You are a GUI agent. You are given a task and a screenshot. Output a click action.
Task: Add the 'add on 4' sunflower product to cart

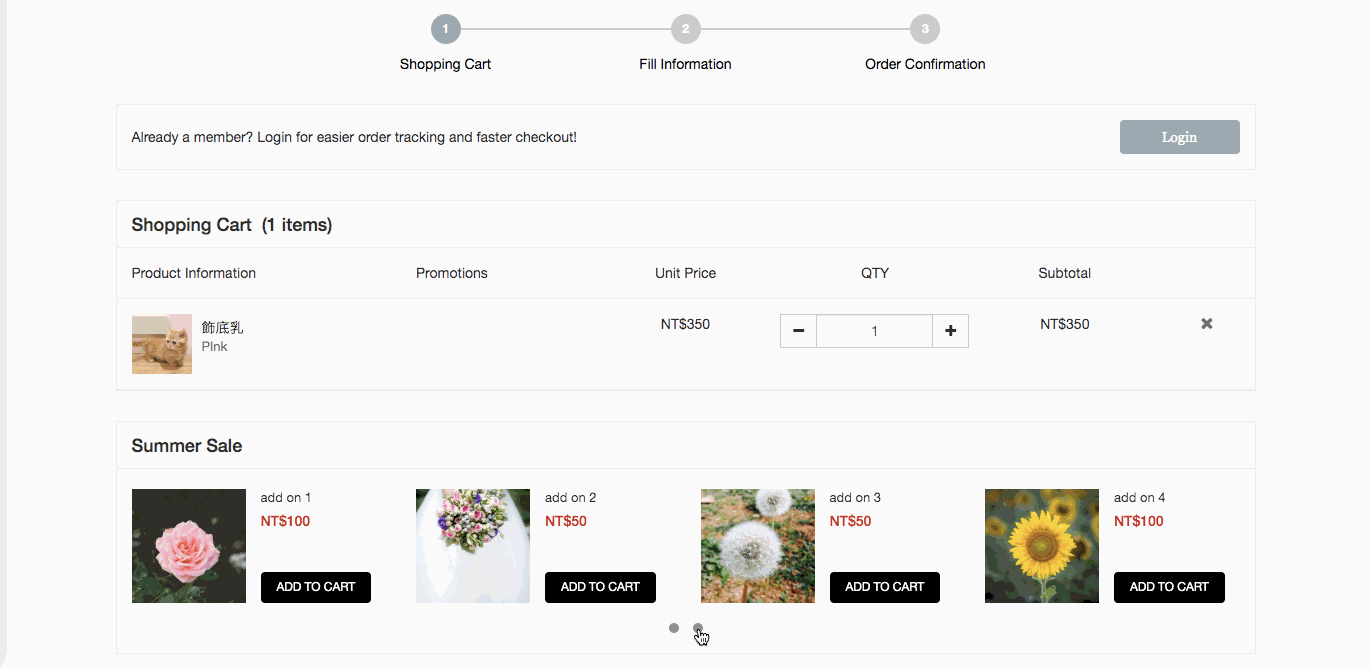[1168, 587]
